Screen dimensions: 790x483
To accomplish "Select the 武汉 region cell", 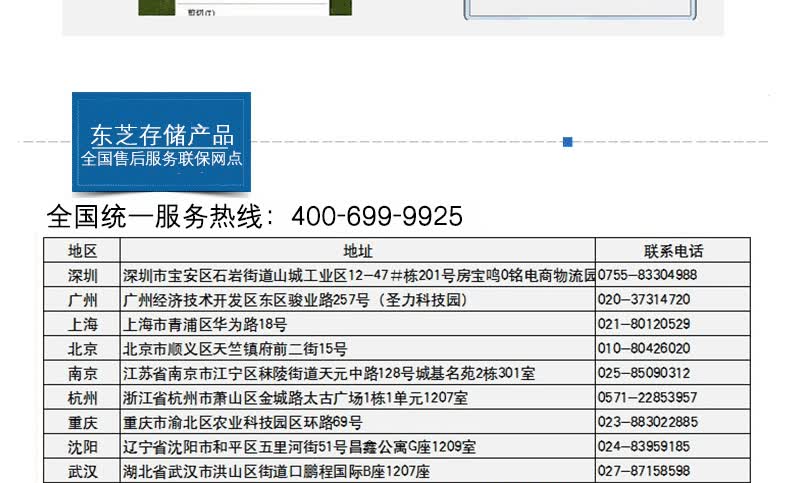I will (x=82, y=471).
